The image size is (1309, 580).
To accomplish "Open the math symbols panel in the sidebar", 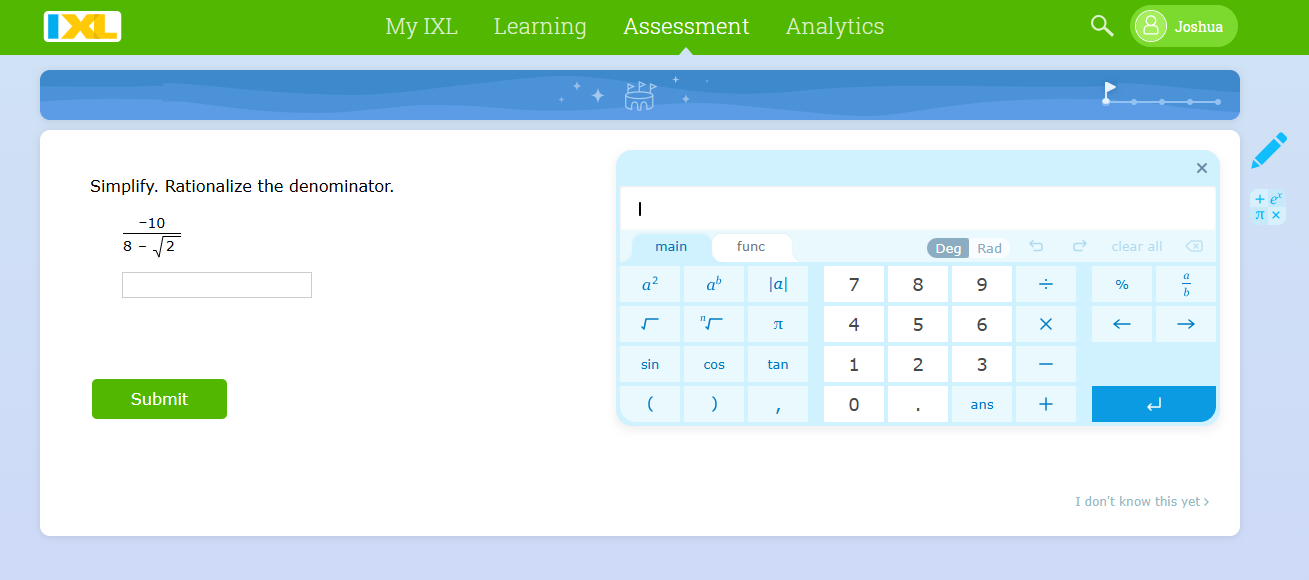I will tap(1266, 205).
